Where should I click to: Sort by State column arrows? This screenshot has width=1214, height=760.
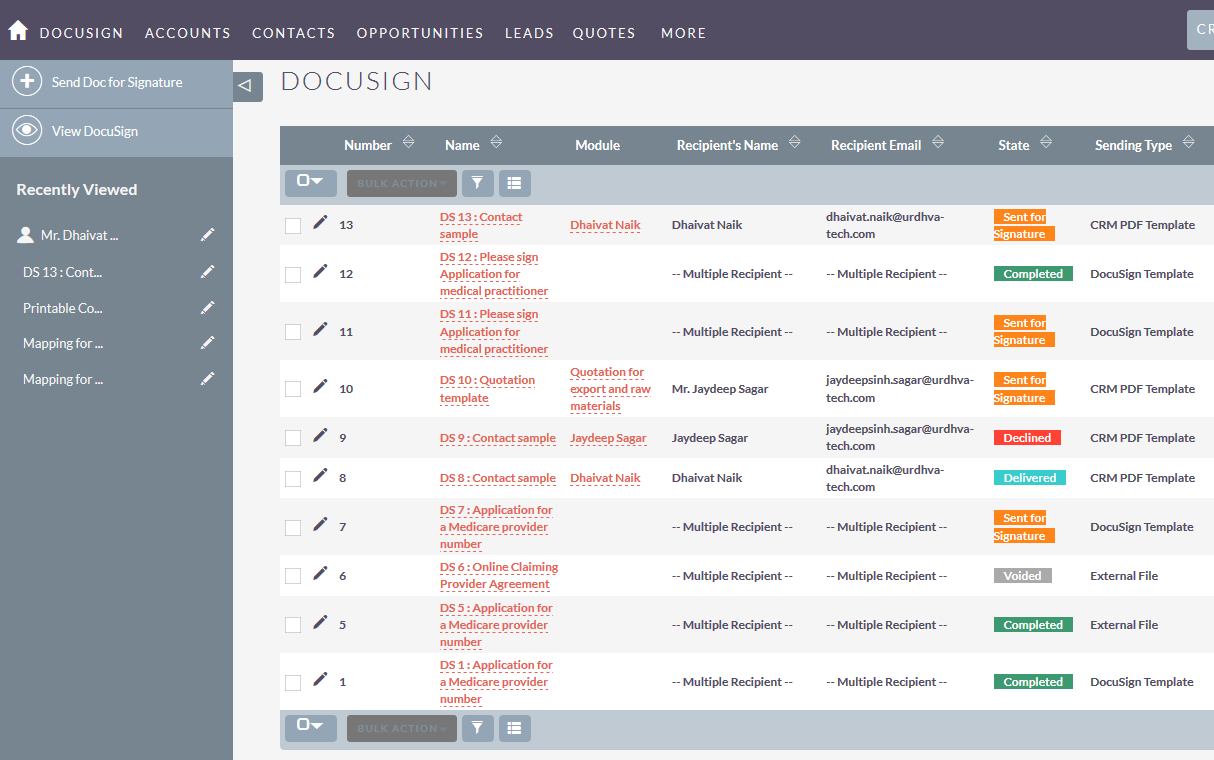(x=1045, y=143)
